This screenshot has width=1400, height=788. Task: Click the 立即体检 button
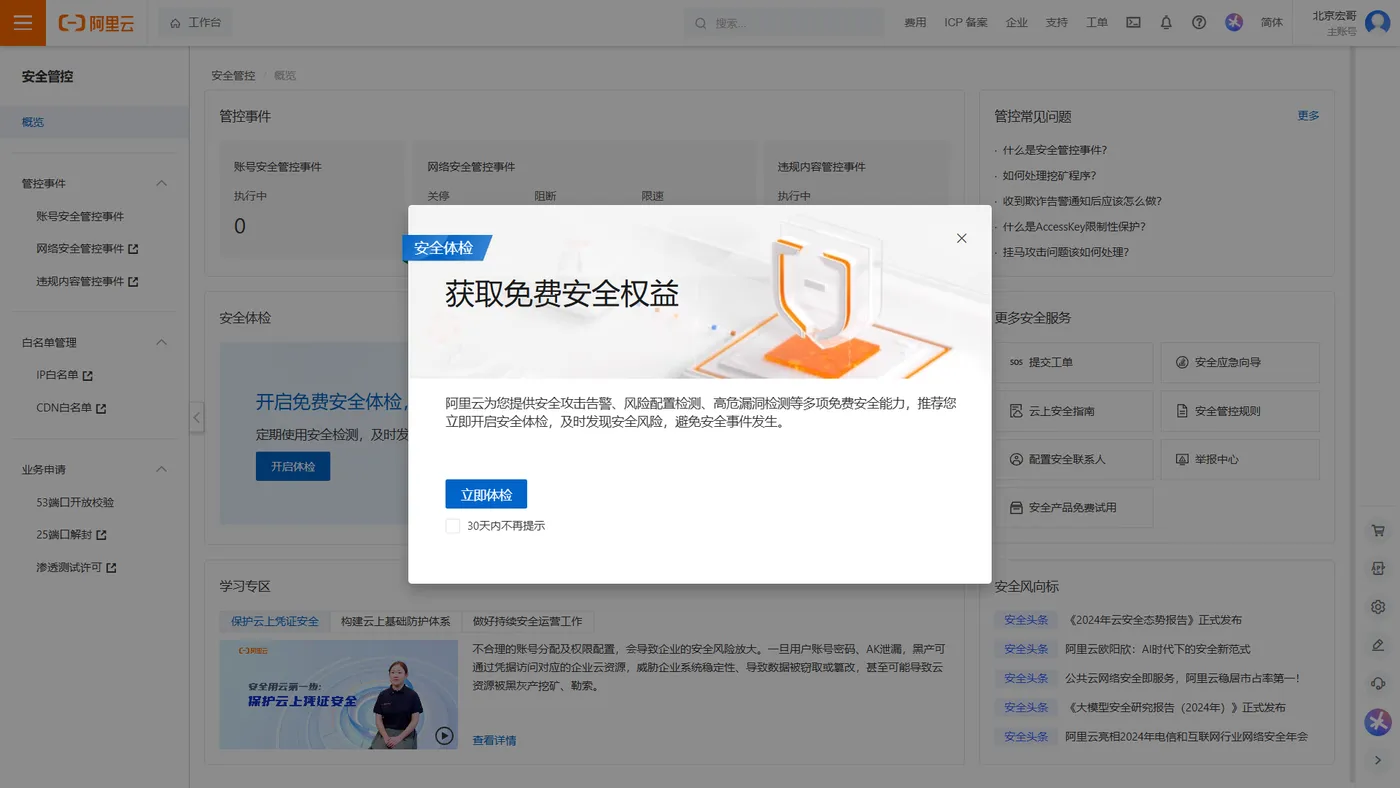486,494
